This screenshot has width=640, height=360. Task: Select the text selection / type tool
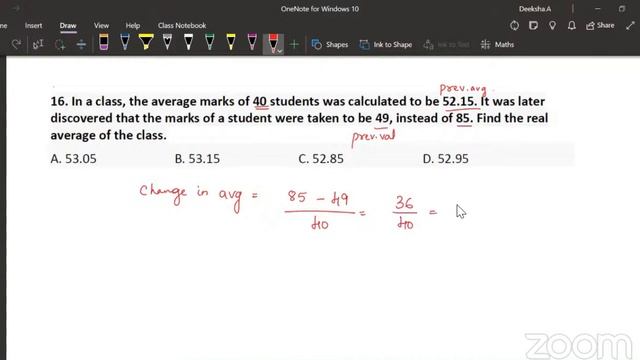click(x=38, y=44)
